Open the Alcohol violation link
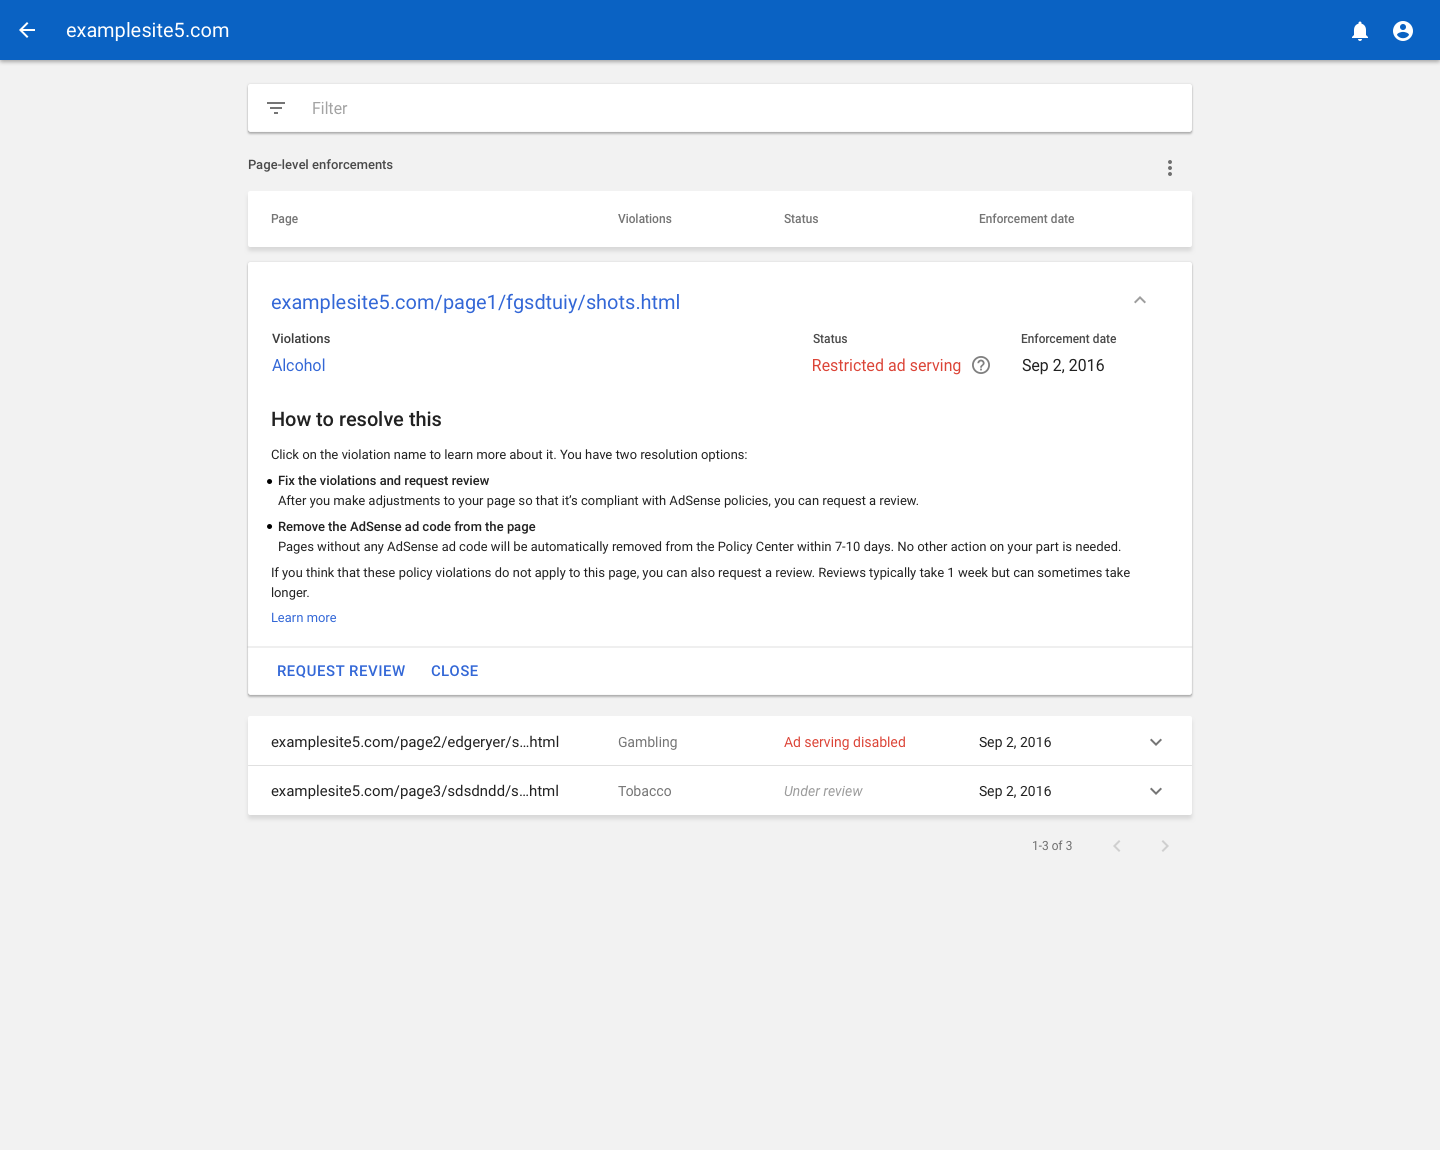 (298, 365)
